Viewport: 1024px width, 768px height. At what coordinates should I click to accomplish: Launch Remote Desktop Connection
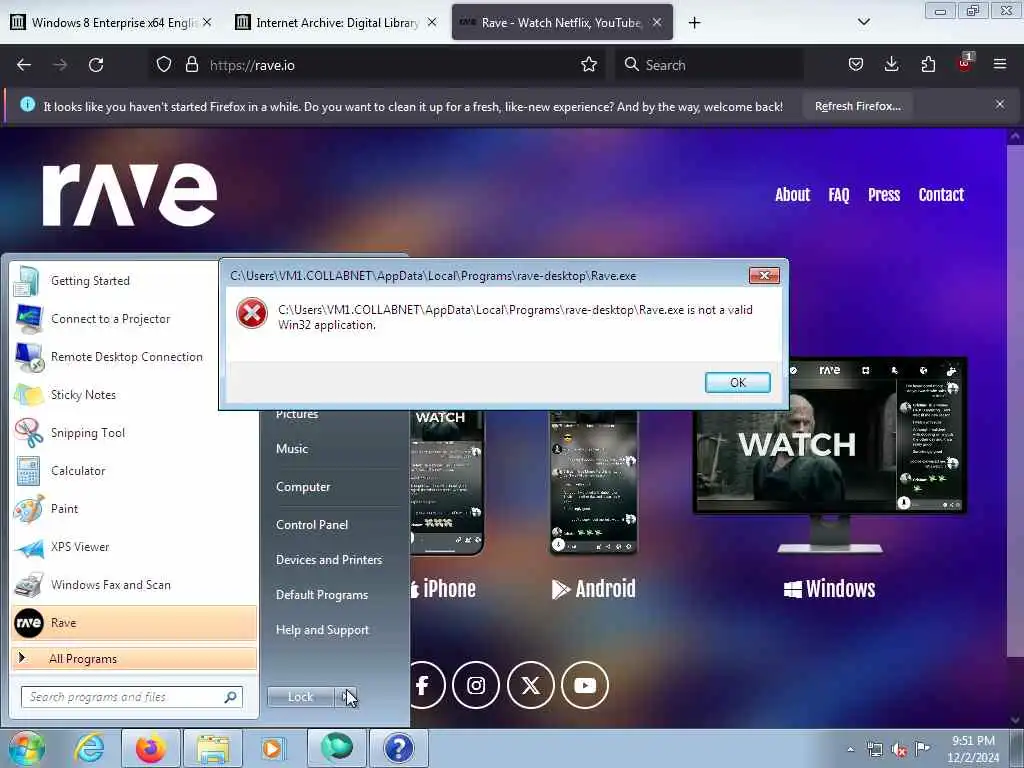134,357
